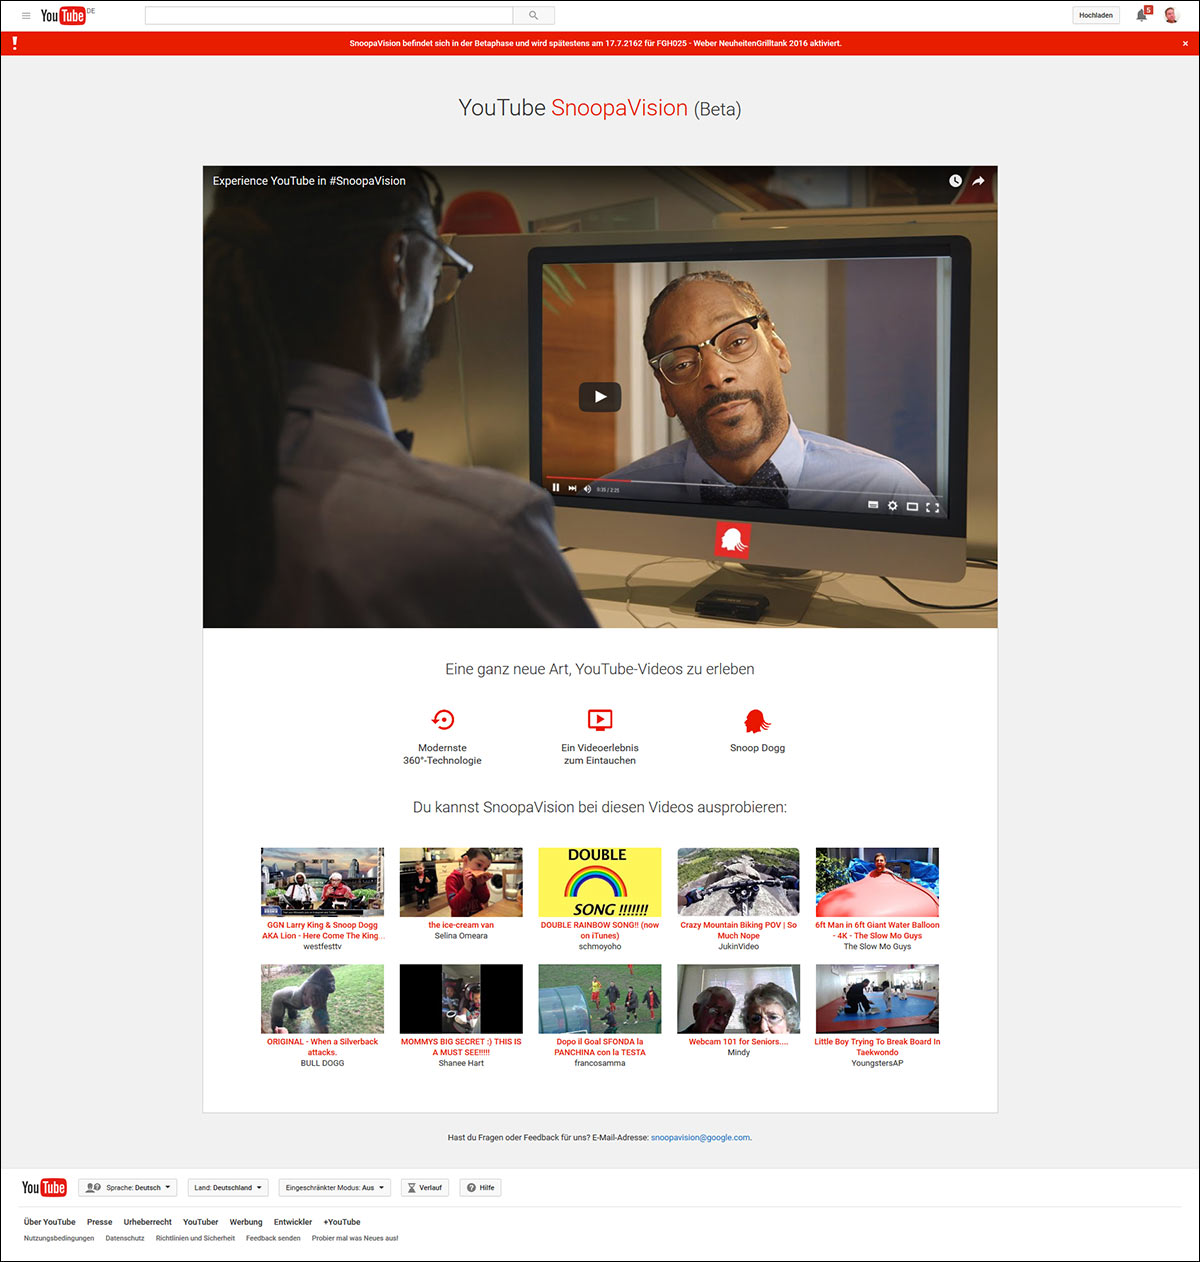Click the immersive video experience icon
This screenshot has width=1200, height=1262.
pyautogui.click(x=600, y=720)
